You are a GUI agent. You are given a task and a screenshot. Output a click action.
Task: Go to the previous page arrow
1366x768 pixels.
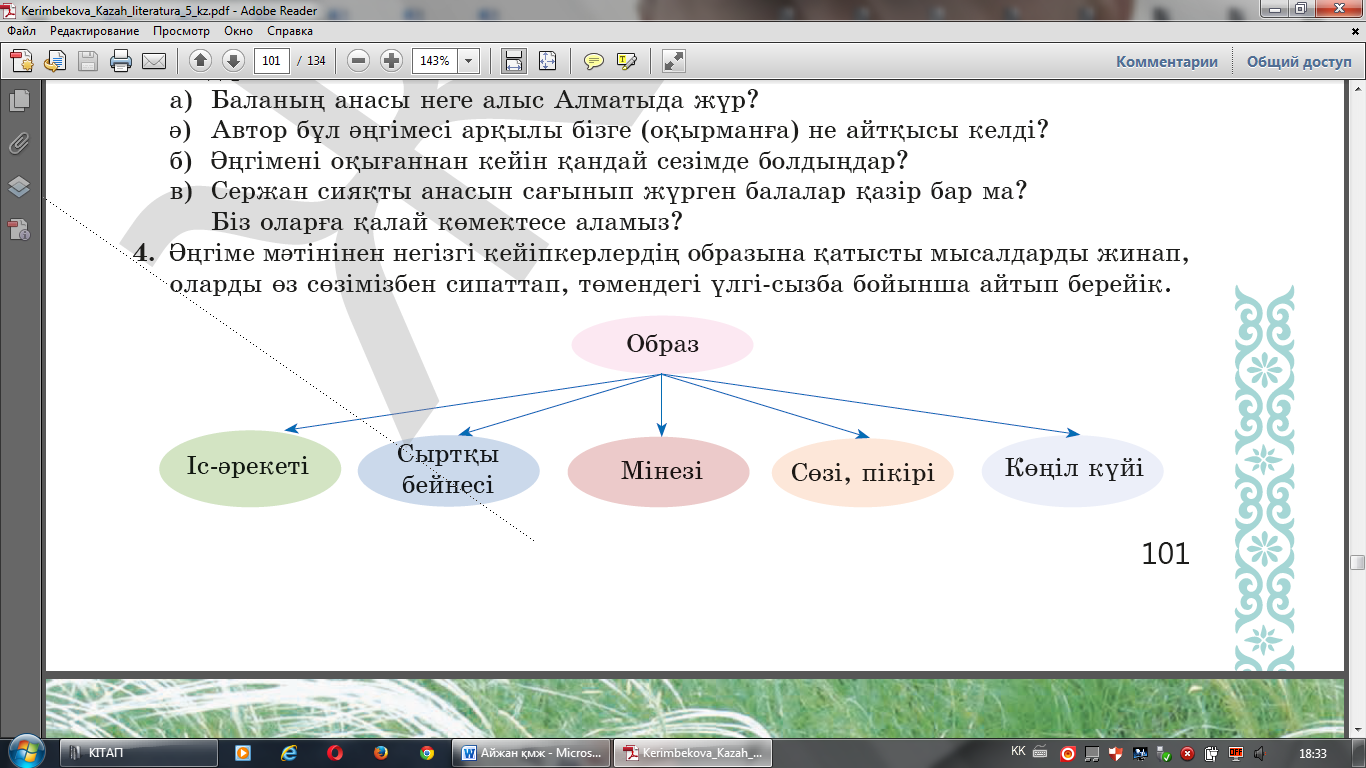pyautogui.click(x=200, y=61)
